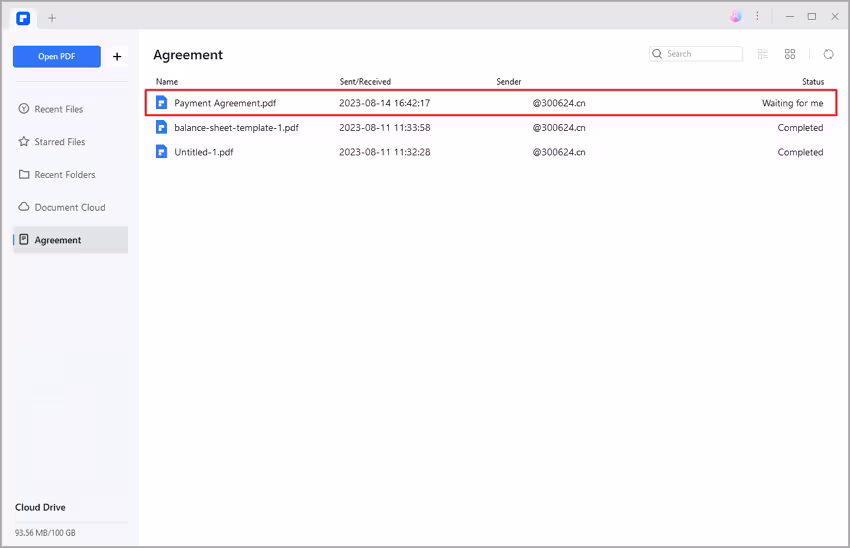Viewport: 850px width, 548px height.
Task: Select balance-sheet-template-1.pdf file row
Action: point(236,128)
